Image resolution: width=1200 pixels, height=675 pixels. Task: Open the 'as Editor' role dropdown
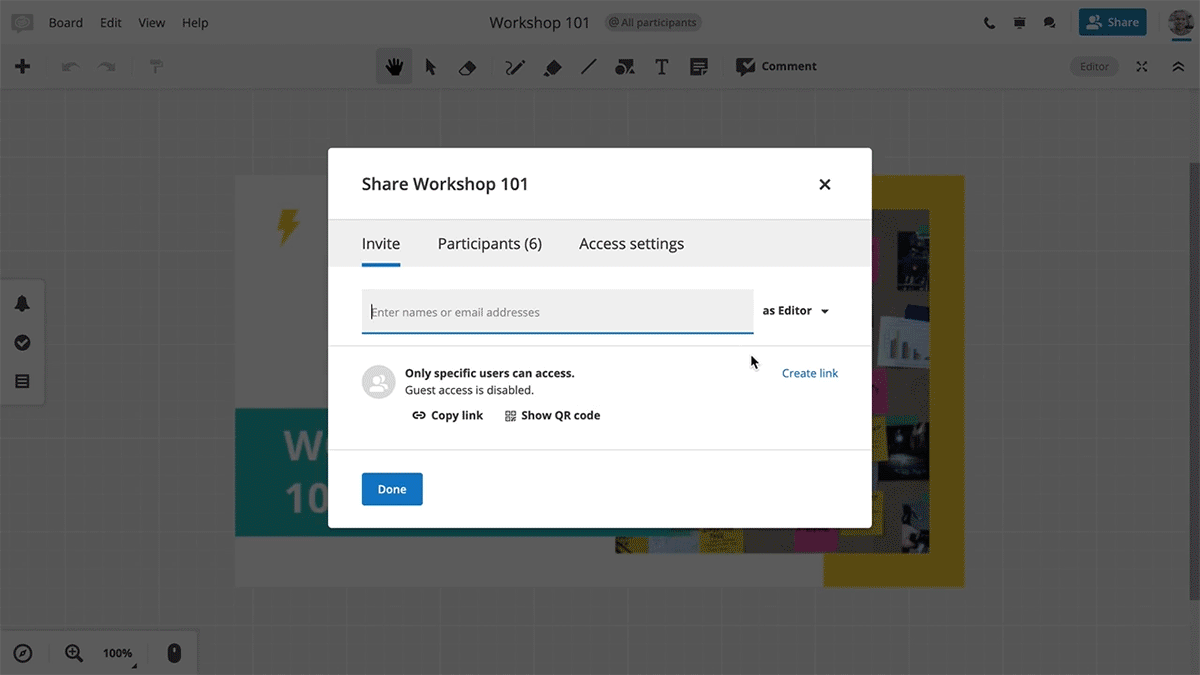(x=796, y=311)
